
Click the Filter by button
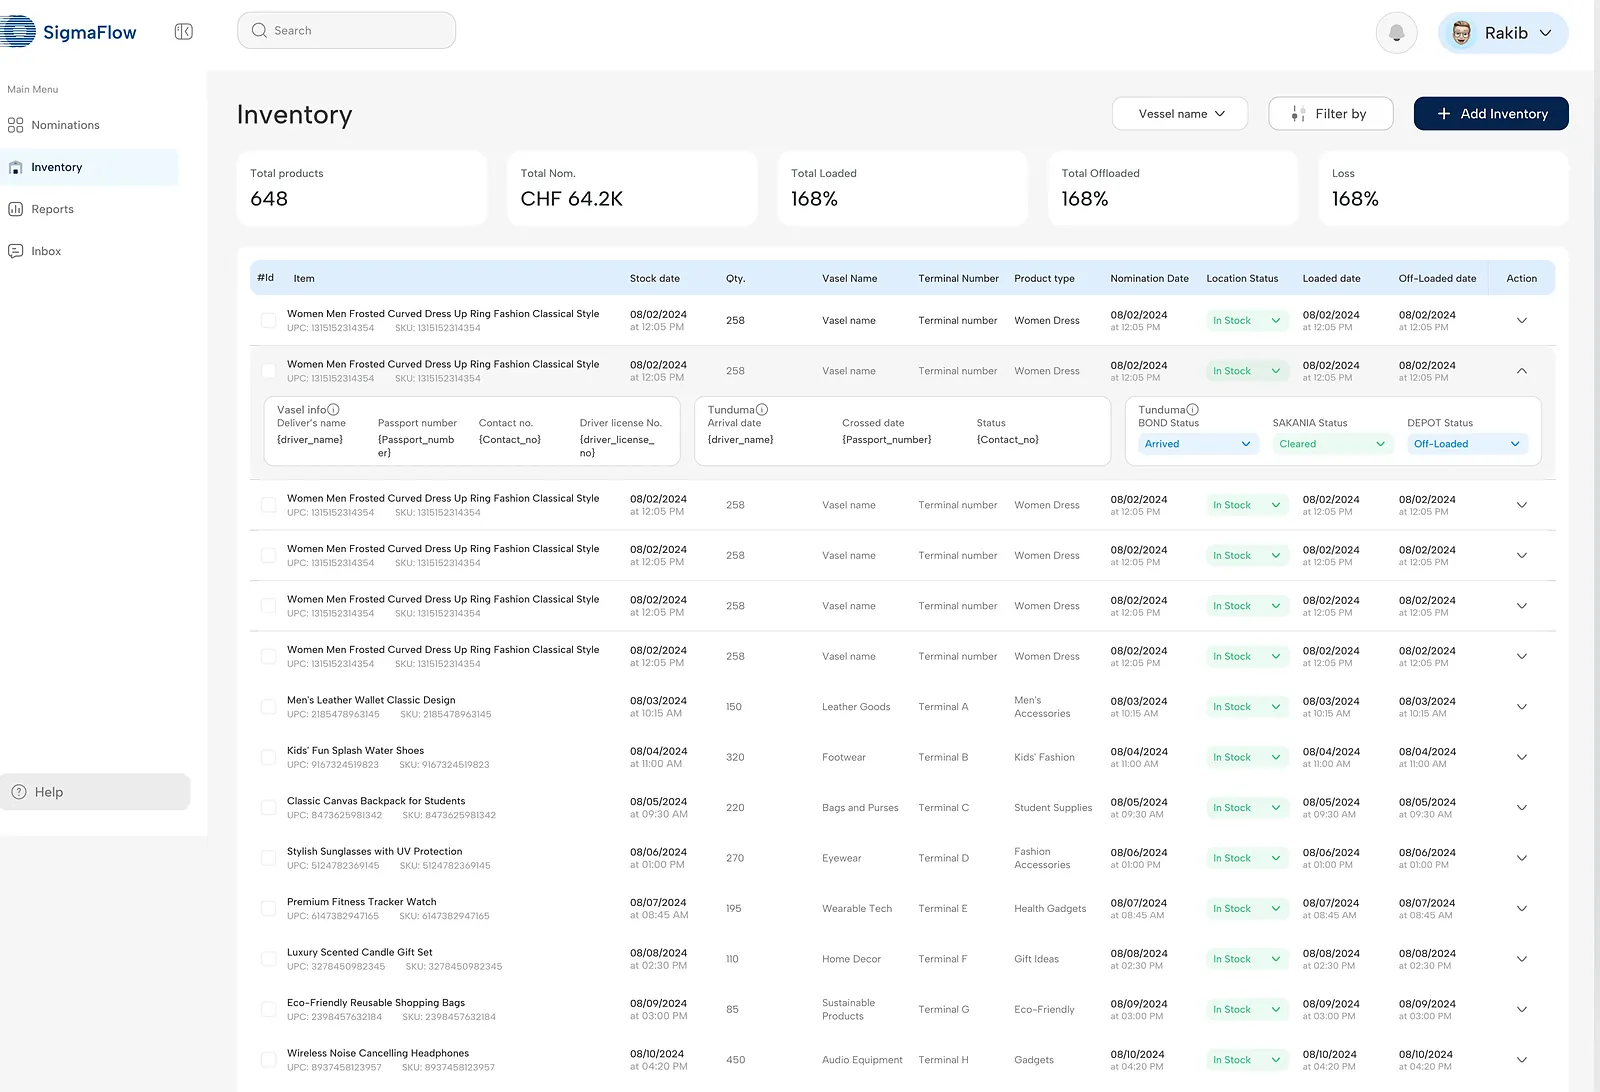coord(1331,114)
